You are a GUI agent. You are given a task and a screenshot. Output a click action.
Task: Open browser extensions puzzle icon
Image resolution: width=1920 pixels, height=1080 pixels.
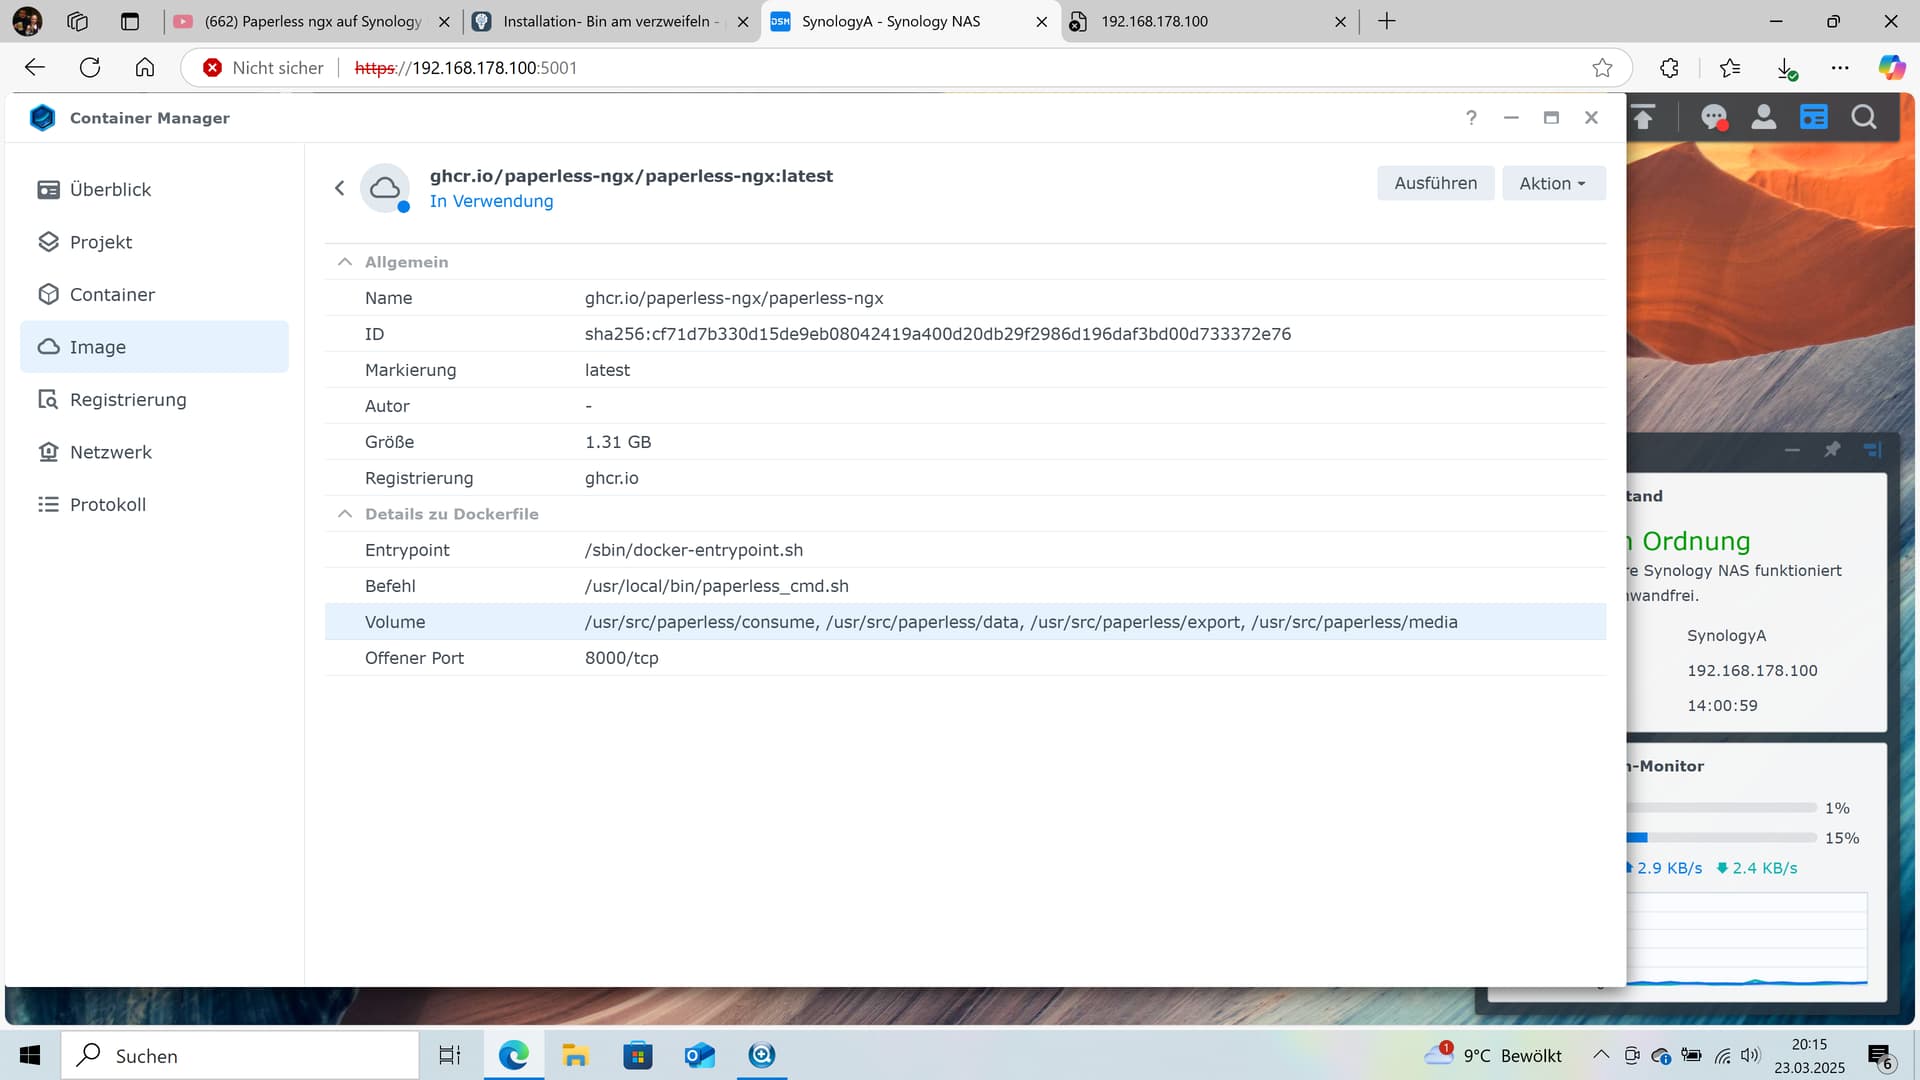1669,68
